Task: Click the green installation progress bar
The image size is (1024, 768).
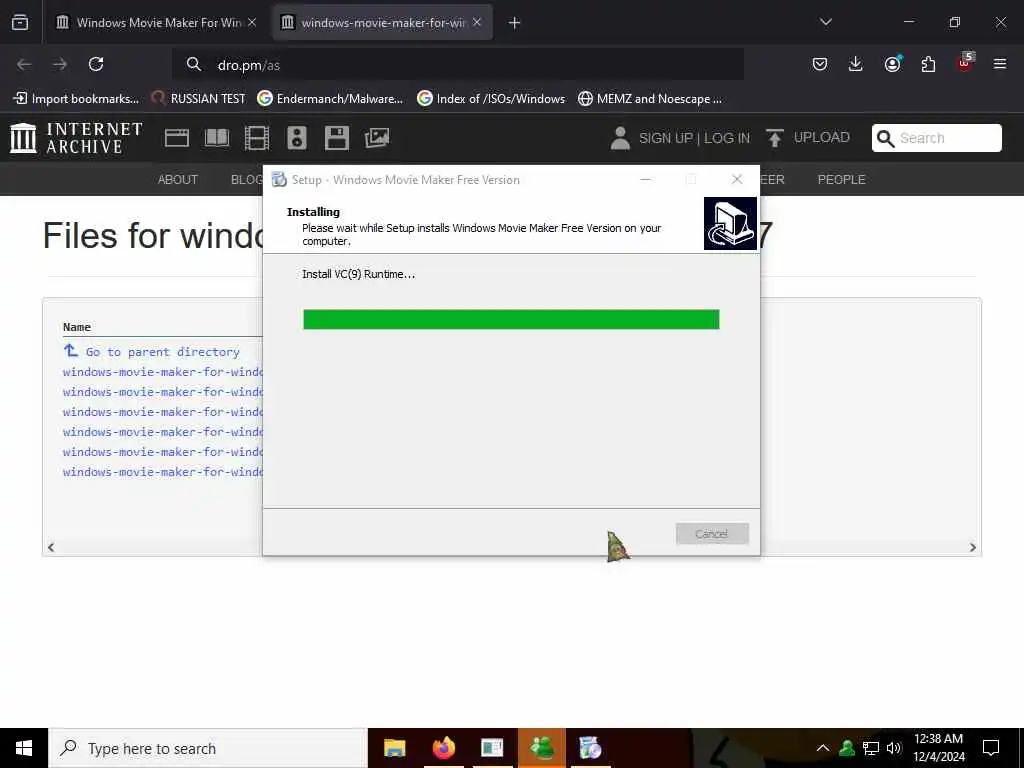Action: pos(511,319)
